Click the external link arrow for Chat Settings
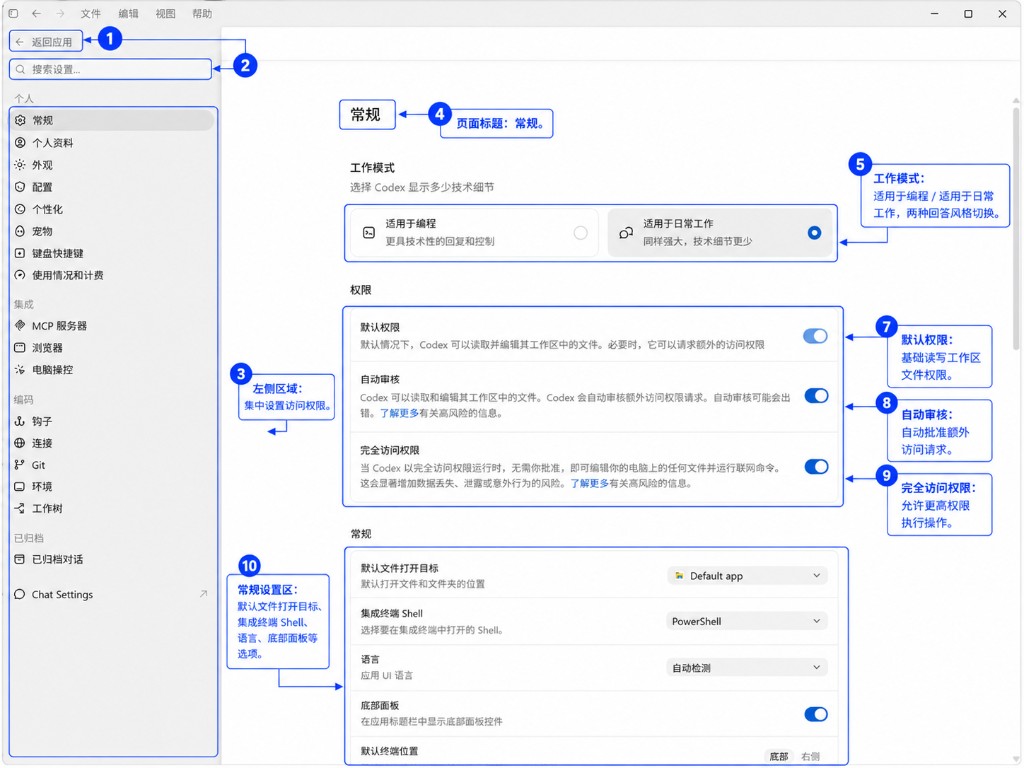The height and width of the screenshot is (768, 1024). coord(203,594)
